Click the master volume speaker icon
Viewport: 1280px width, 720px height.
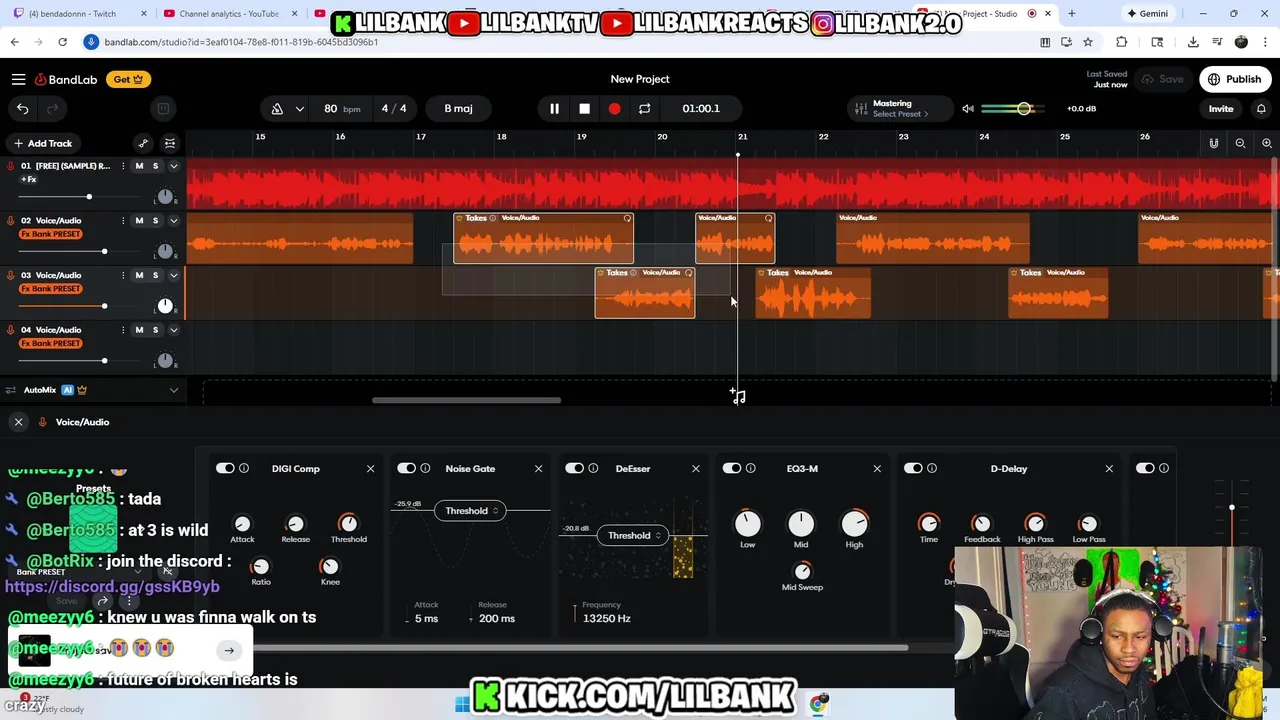968,108
